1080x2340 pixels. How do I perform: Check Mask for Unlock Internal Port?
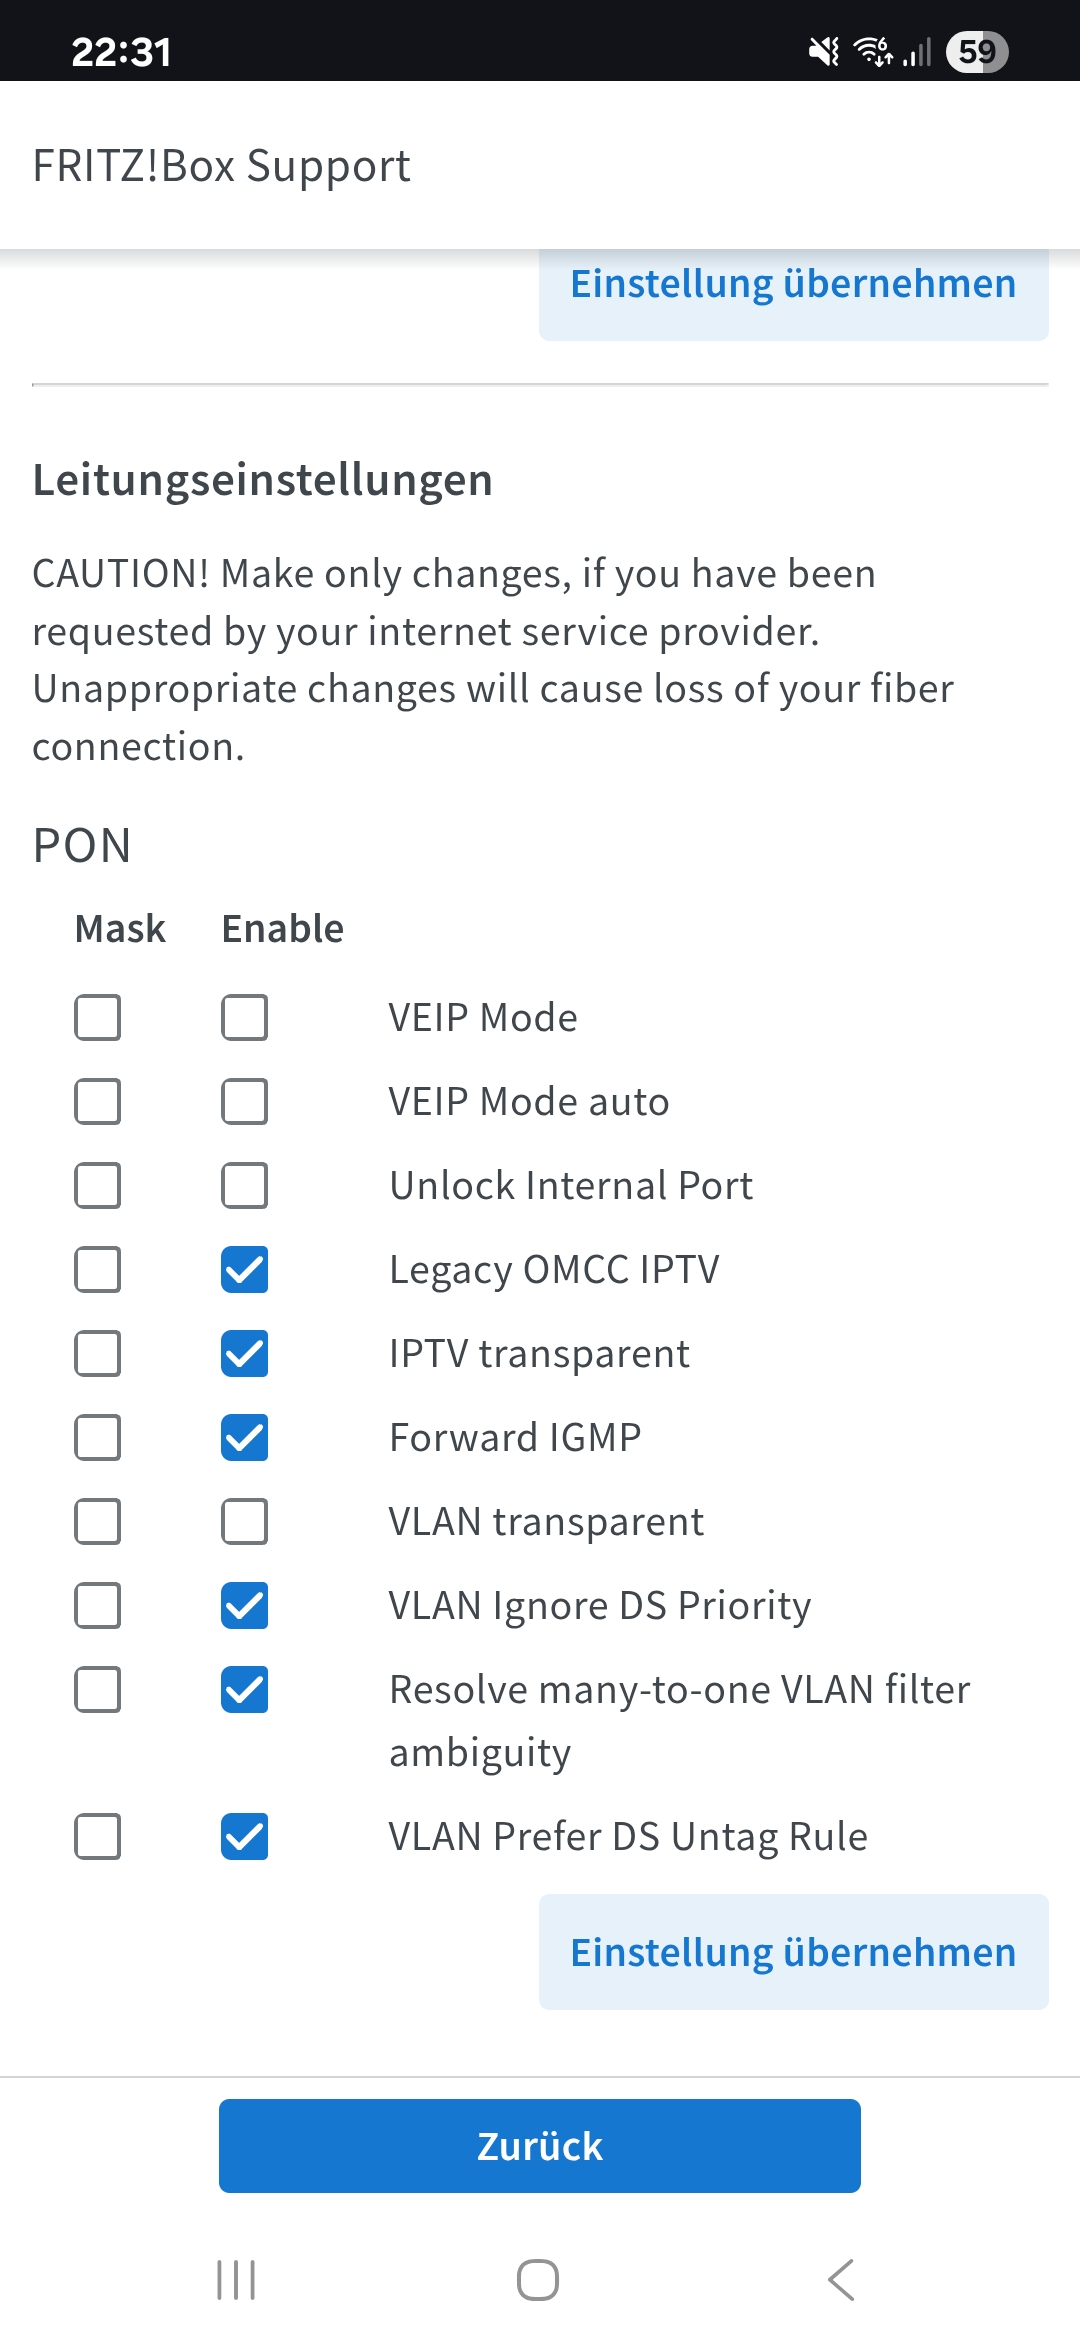98,1186
